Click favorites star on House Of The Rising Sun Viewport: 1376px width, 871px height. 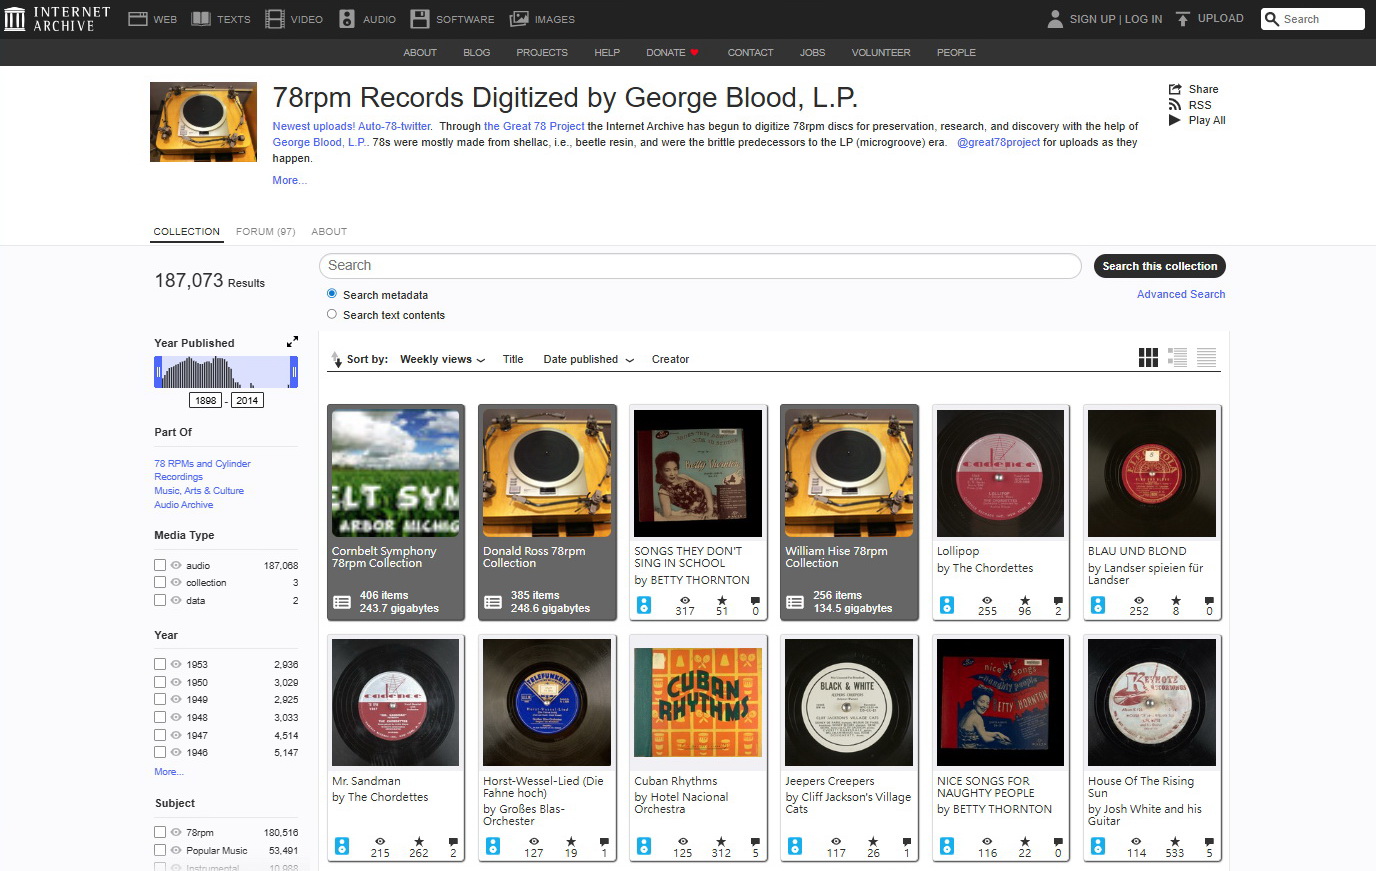coord(1175,842)
